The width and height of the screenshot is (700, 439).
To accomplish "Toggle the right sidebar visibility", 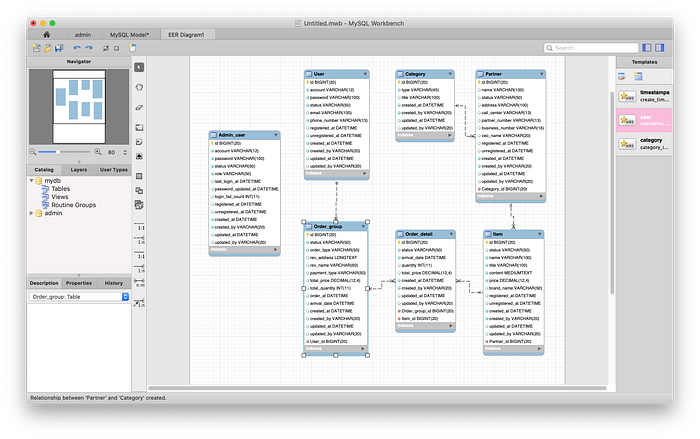I will click(660, 48).
